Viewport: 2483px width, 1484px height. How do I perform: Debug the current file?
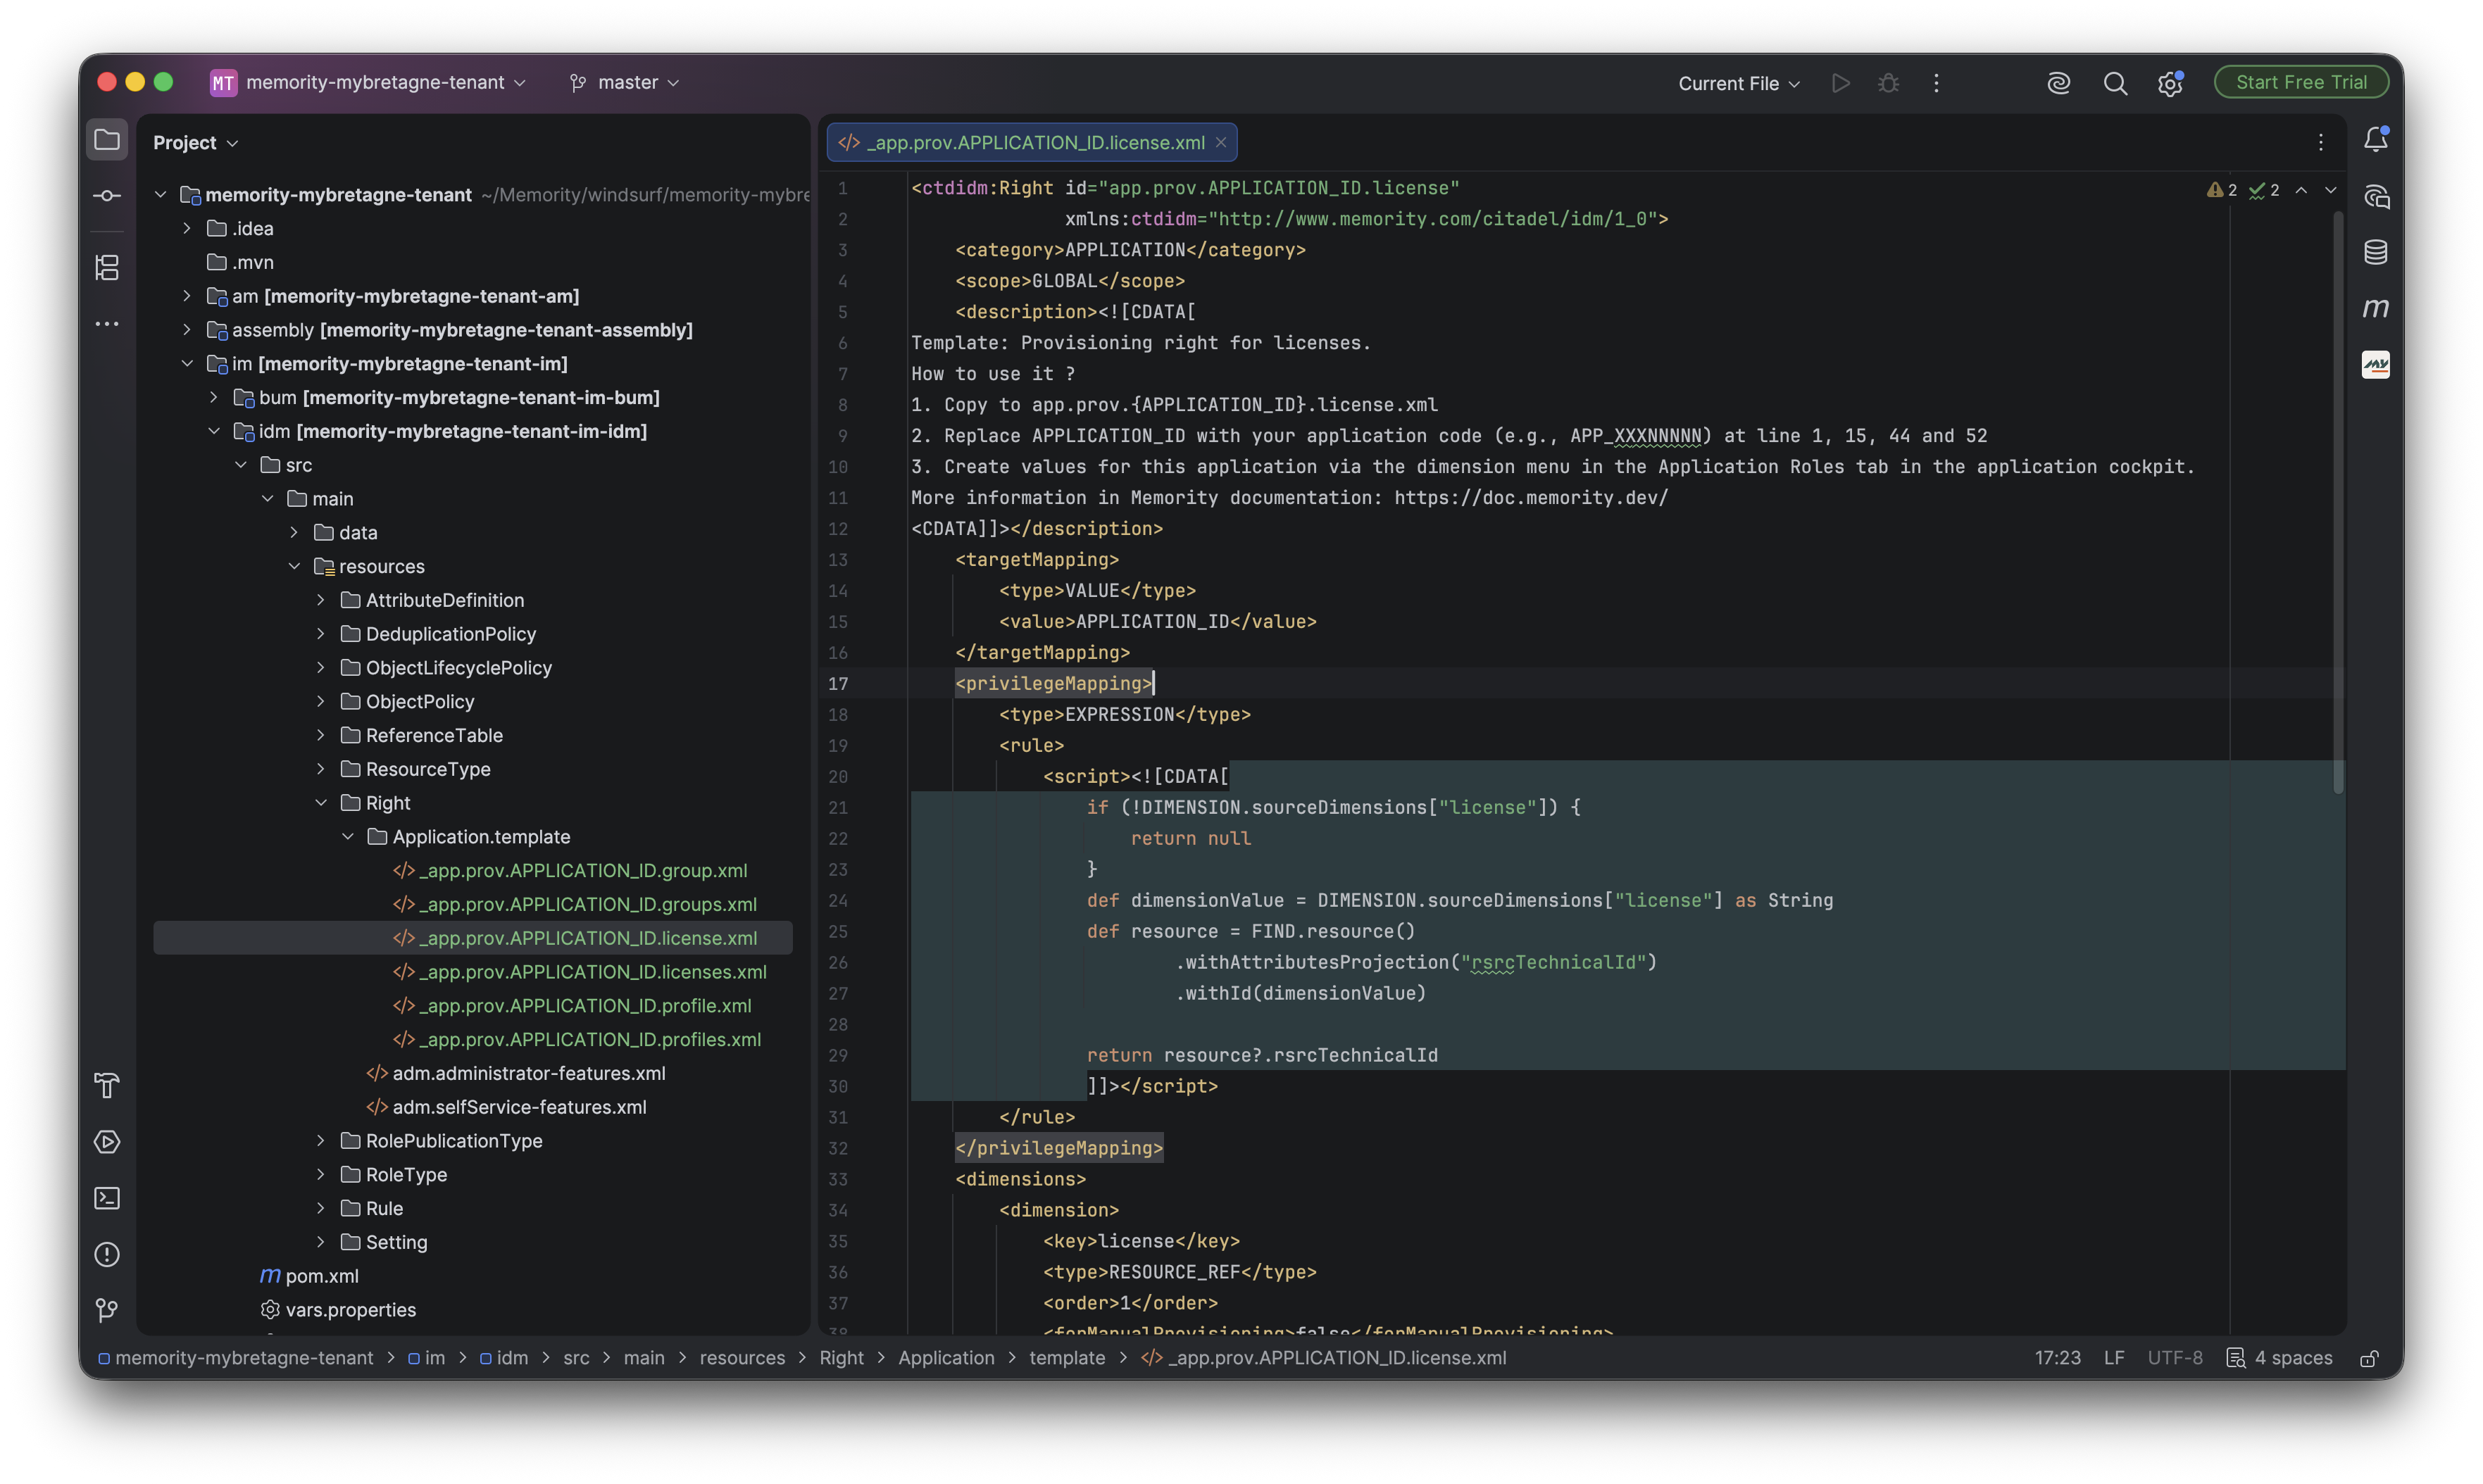(x=1888, y=83)
